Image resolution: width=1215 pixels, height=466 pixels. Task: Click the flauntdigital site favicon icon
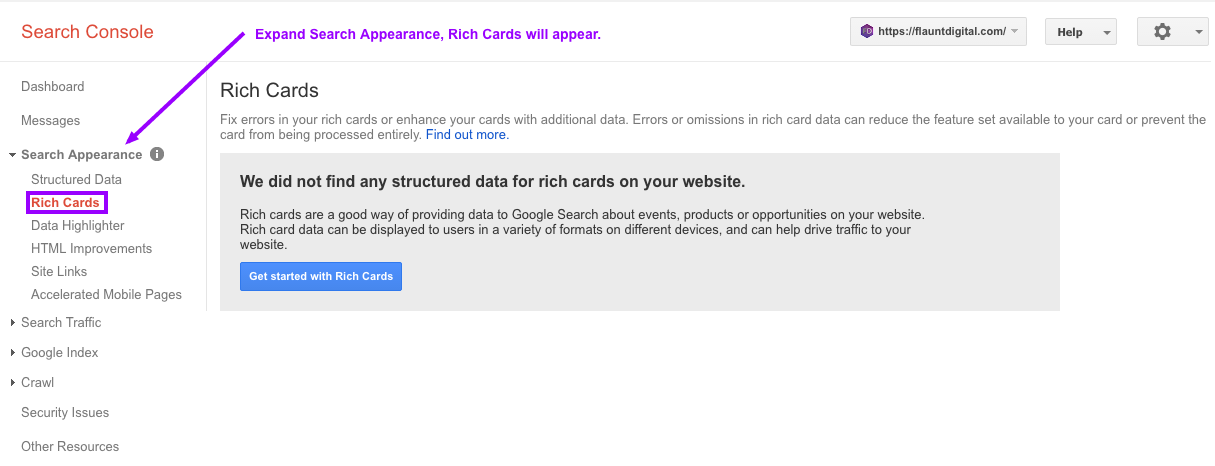(x=867, y=32)
